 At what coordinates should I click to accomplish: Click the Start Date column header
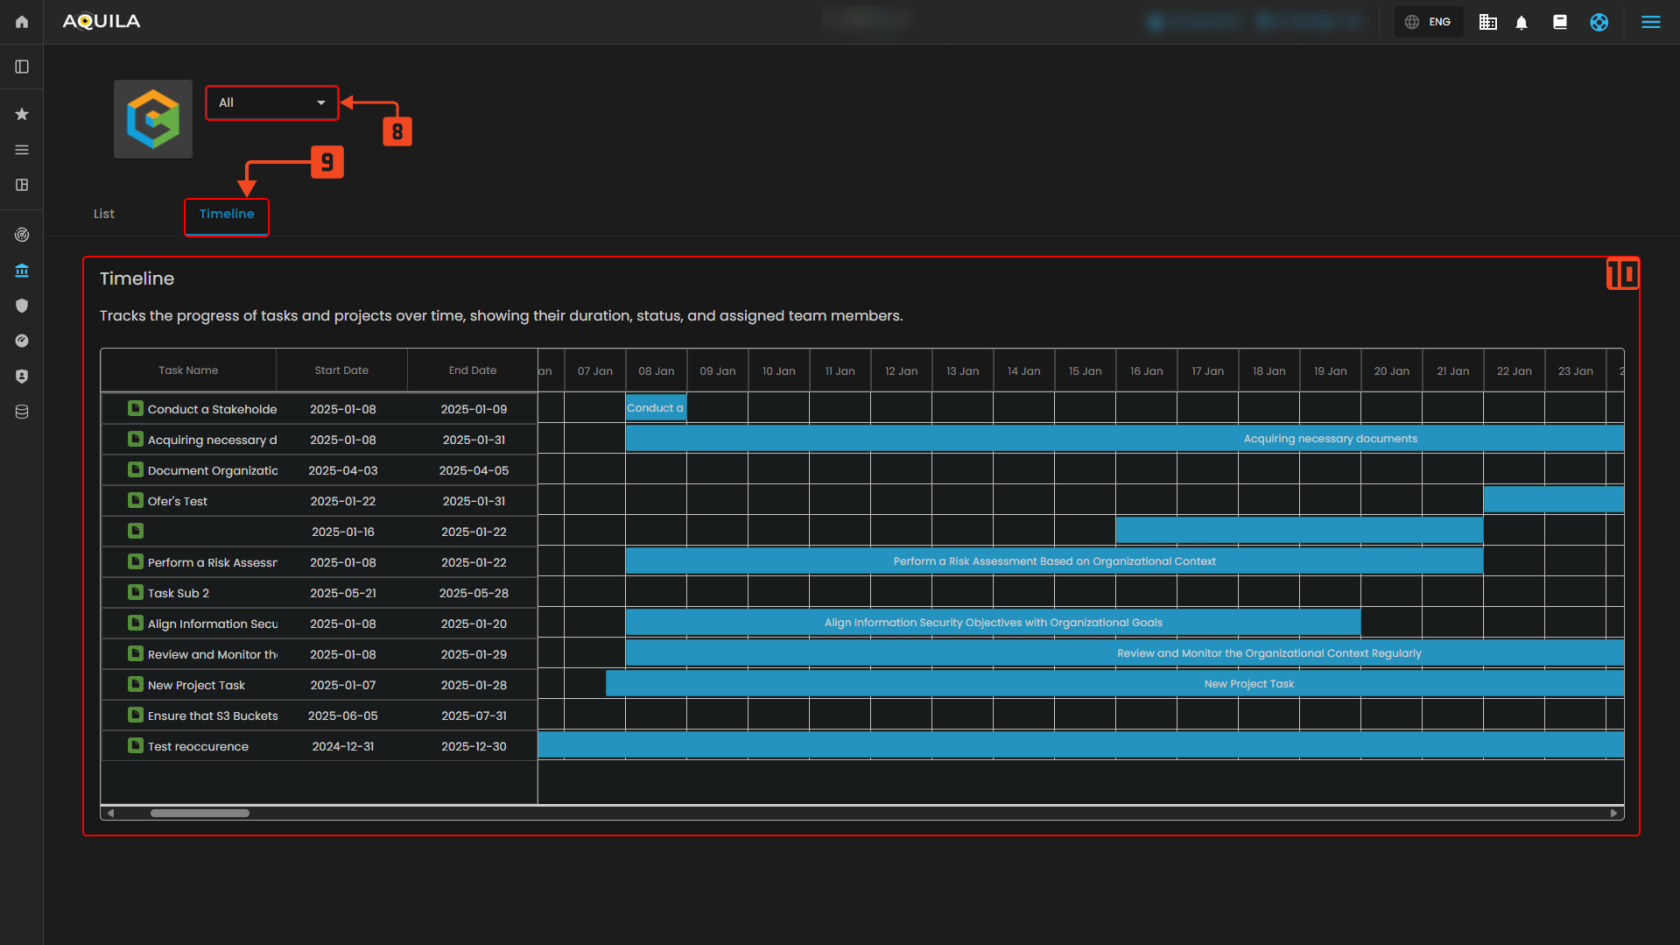click(x=341, y=370)
